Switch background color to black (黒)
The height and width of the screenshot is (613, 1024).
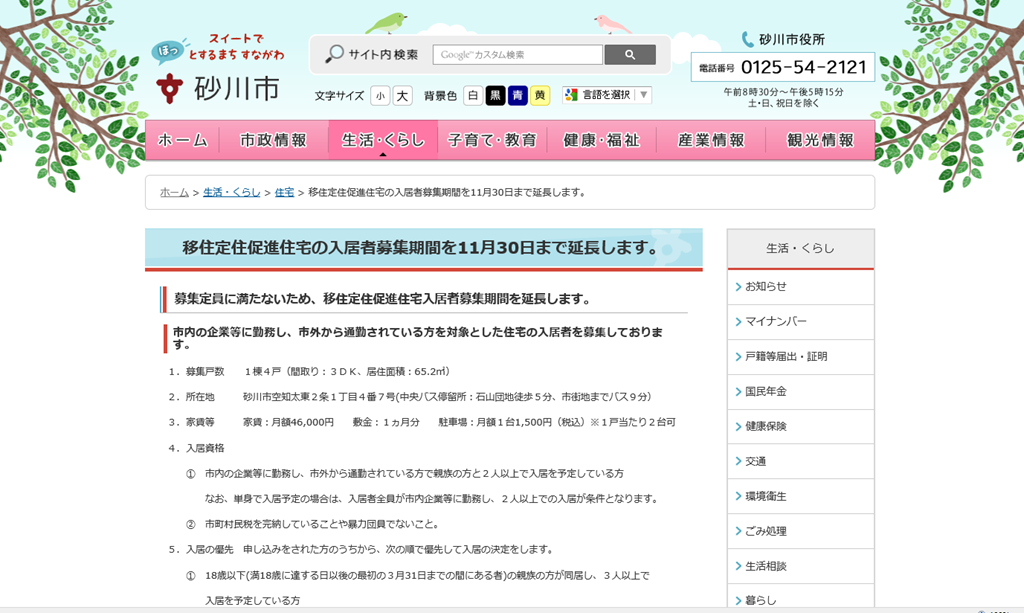[495, 96]
